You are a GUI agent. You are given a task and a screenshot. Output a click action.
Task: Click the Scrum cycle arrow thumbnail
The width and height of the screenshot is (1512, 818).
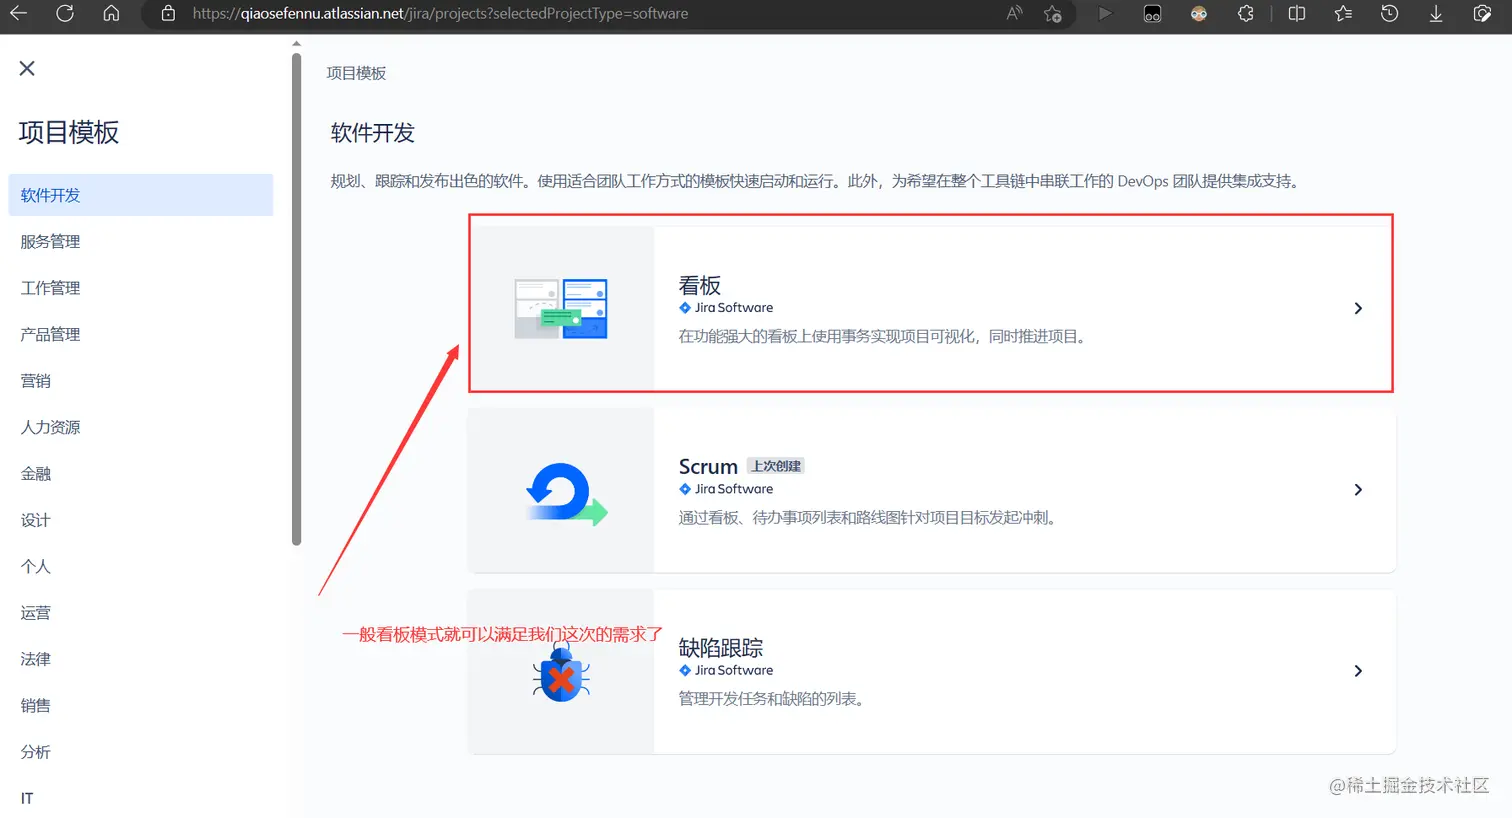click(566, 493)
